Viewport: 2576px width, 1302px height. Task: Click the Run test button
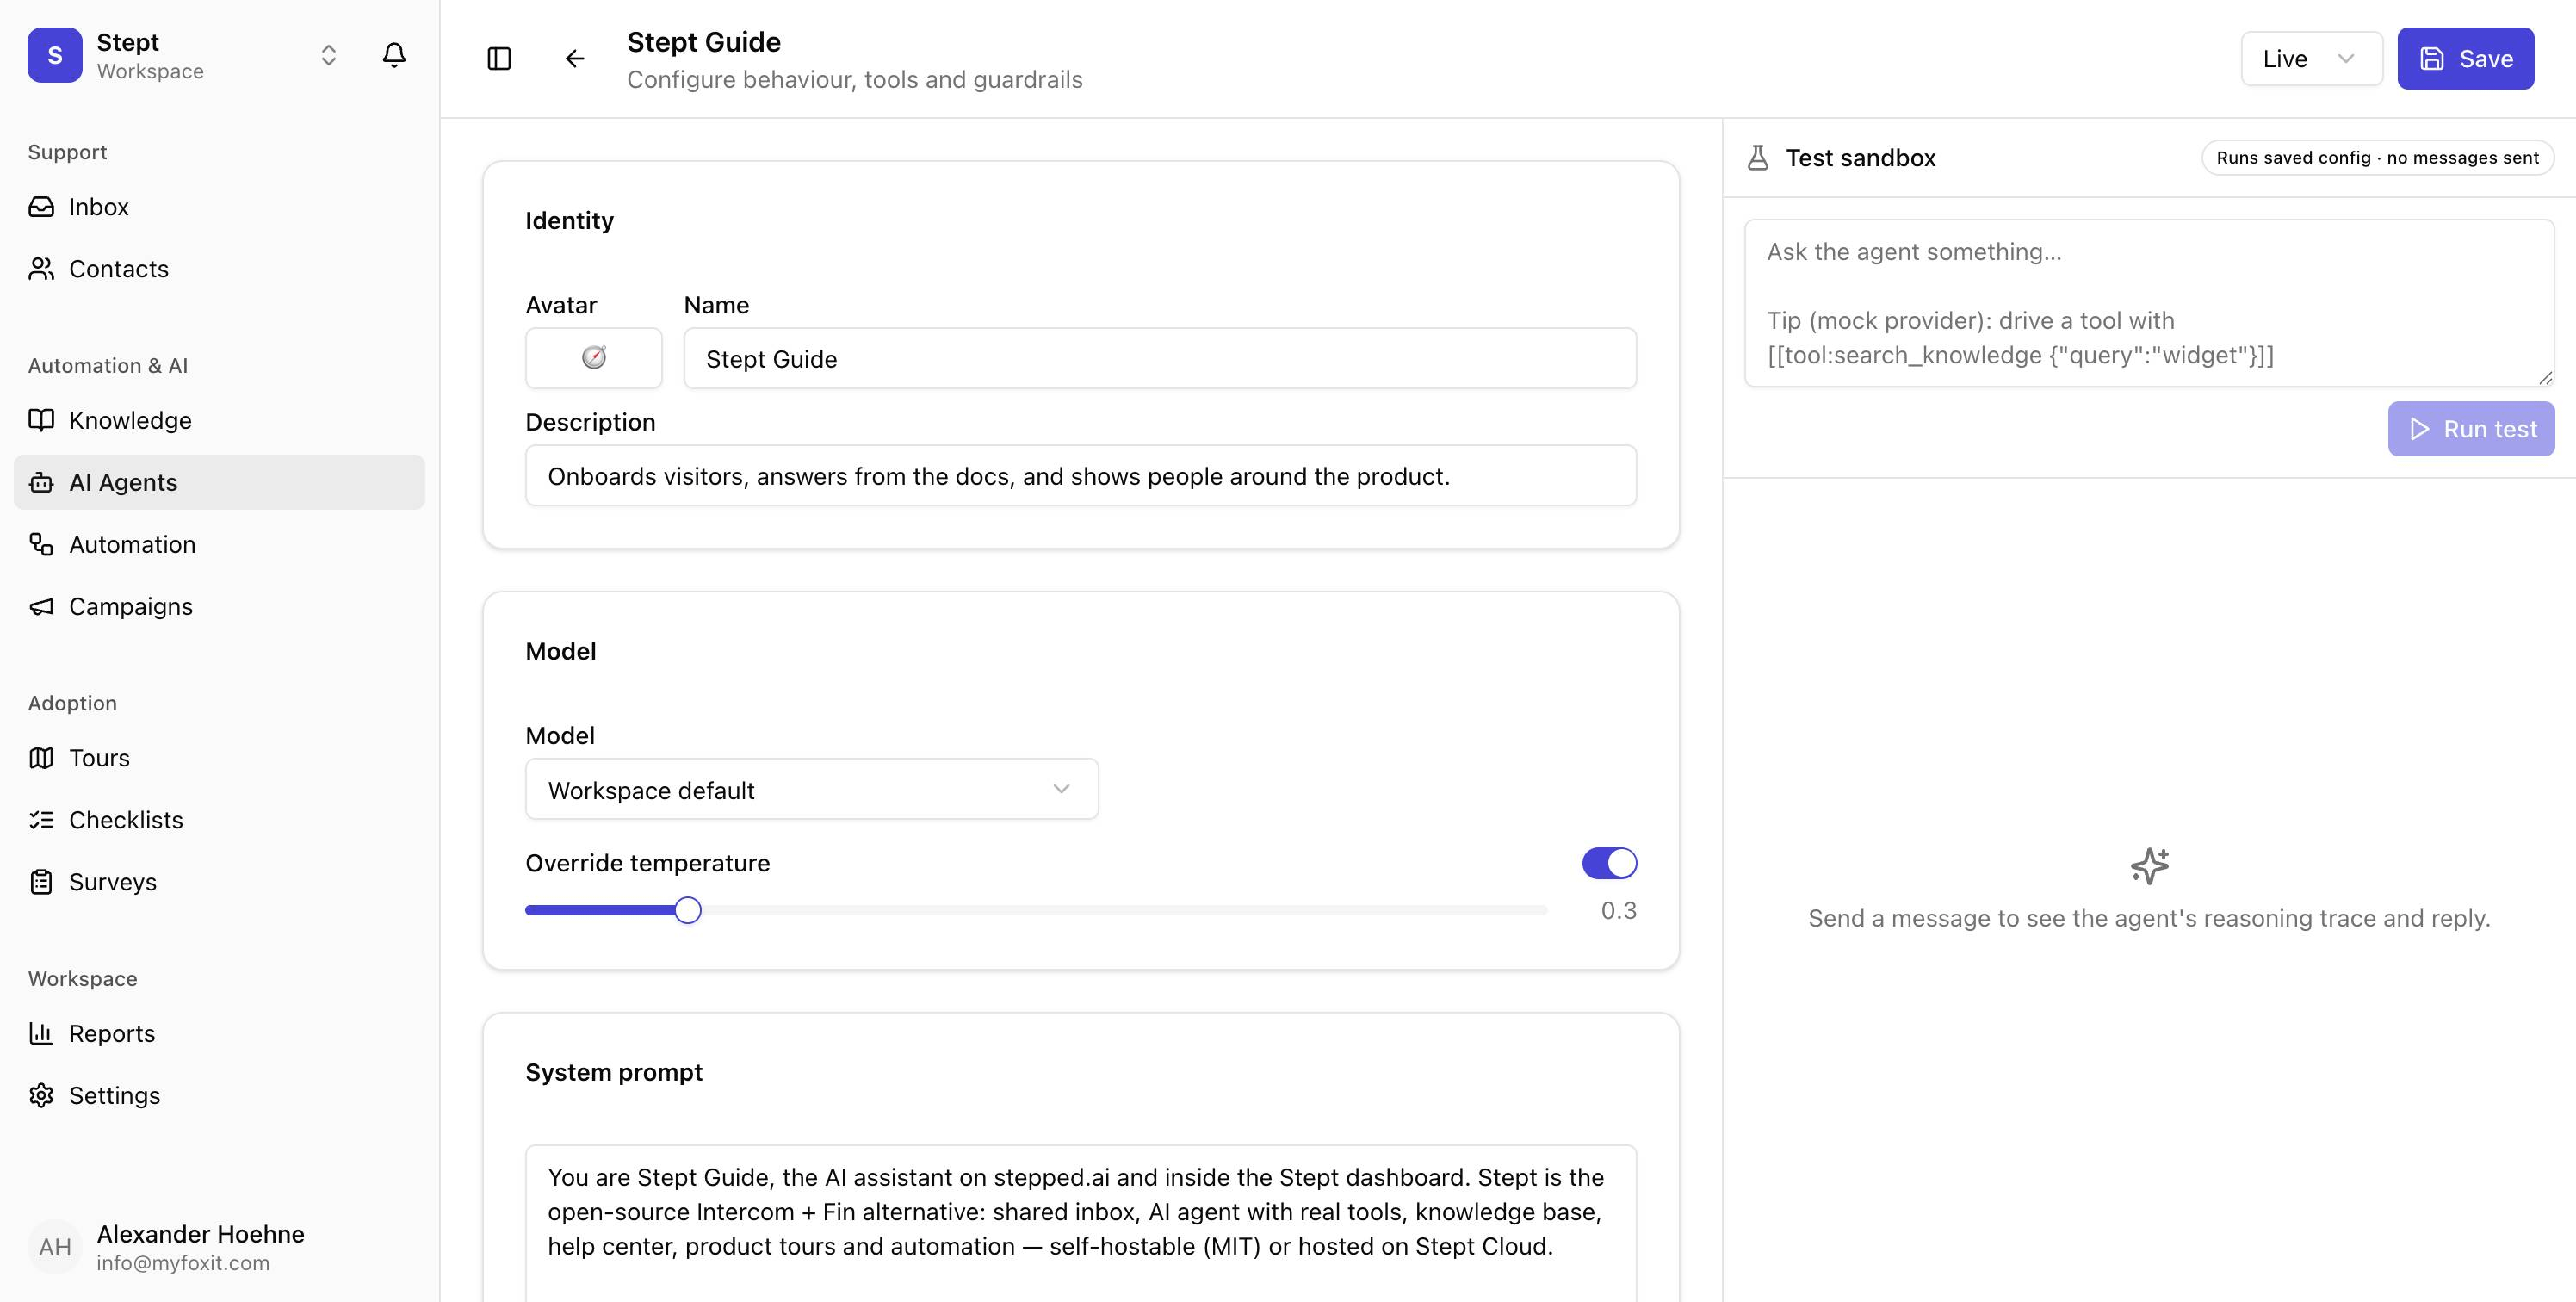(2471, 429)
